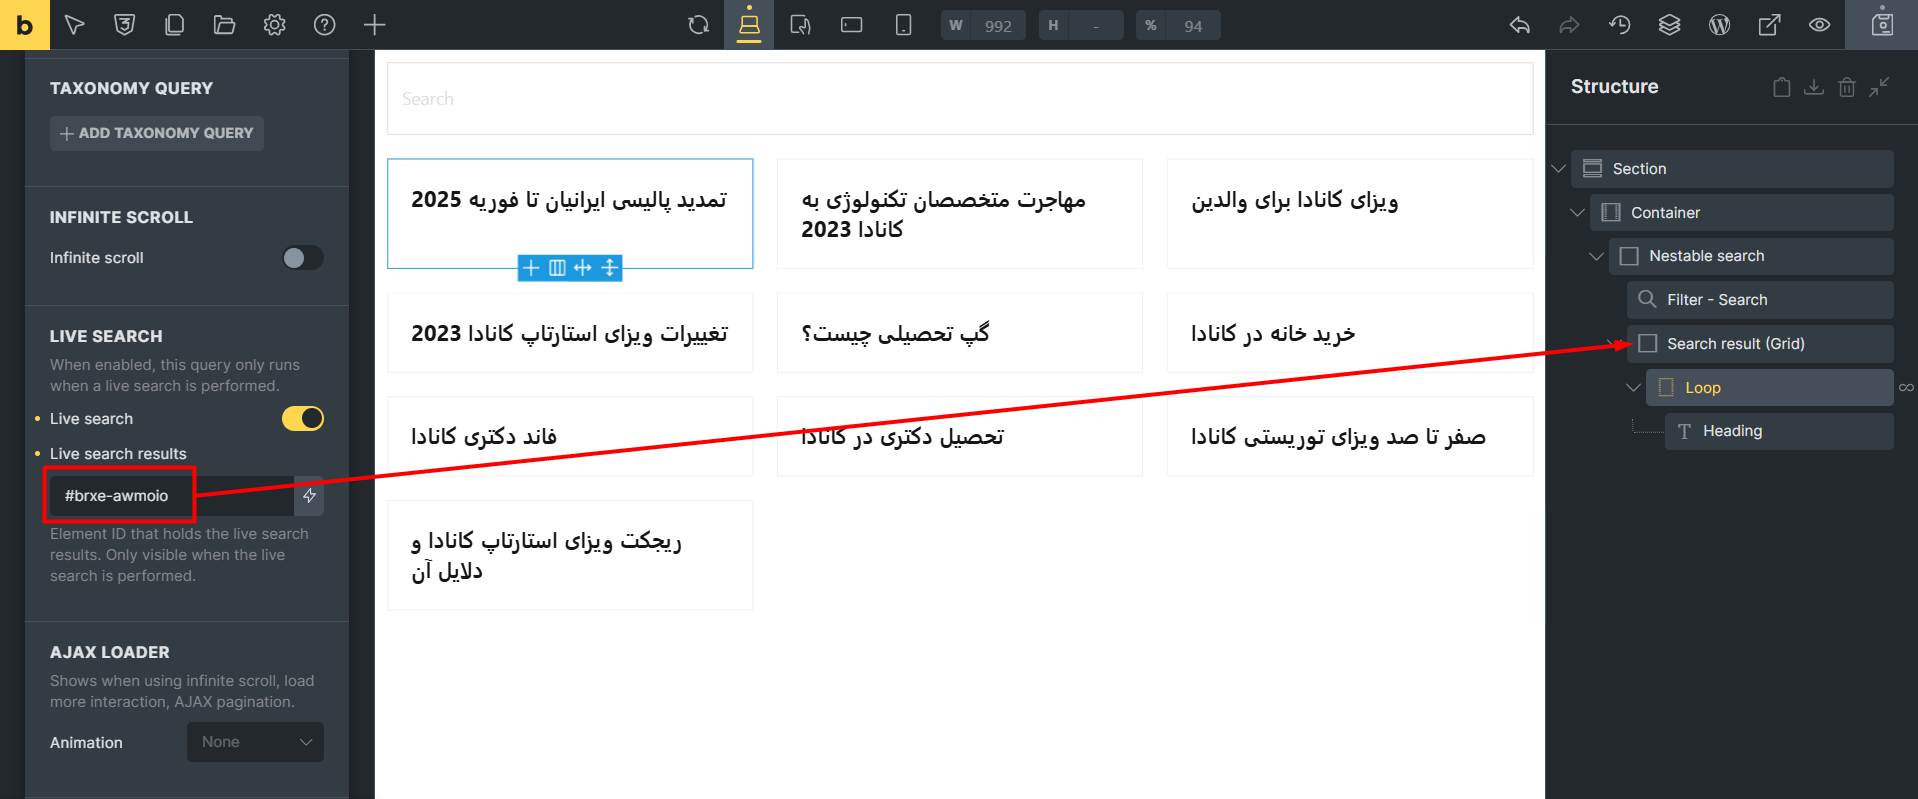
Task: Click the Bricks logo icon
Action: point(24,25)
